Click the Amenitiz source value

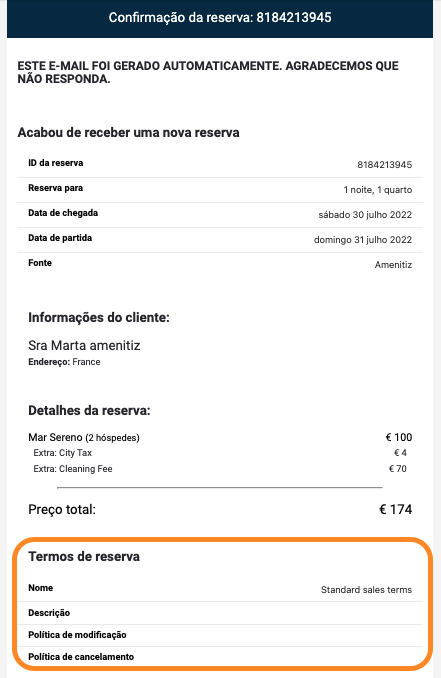(x=393, y=265)
